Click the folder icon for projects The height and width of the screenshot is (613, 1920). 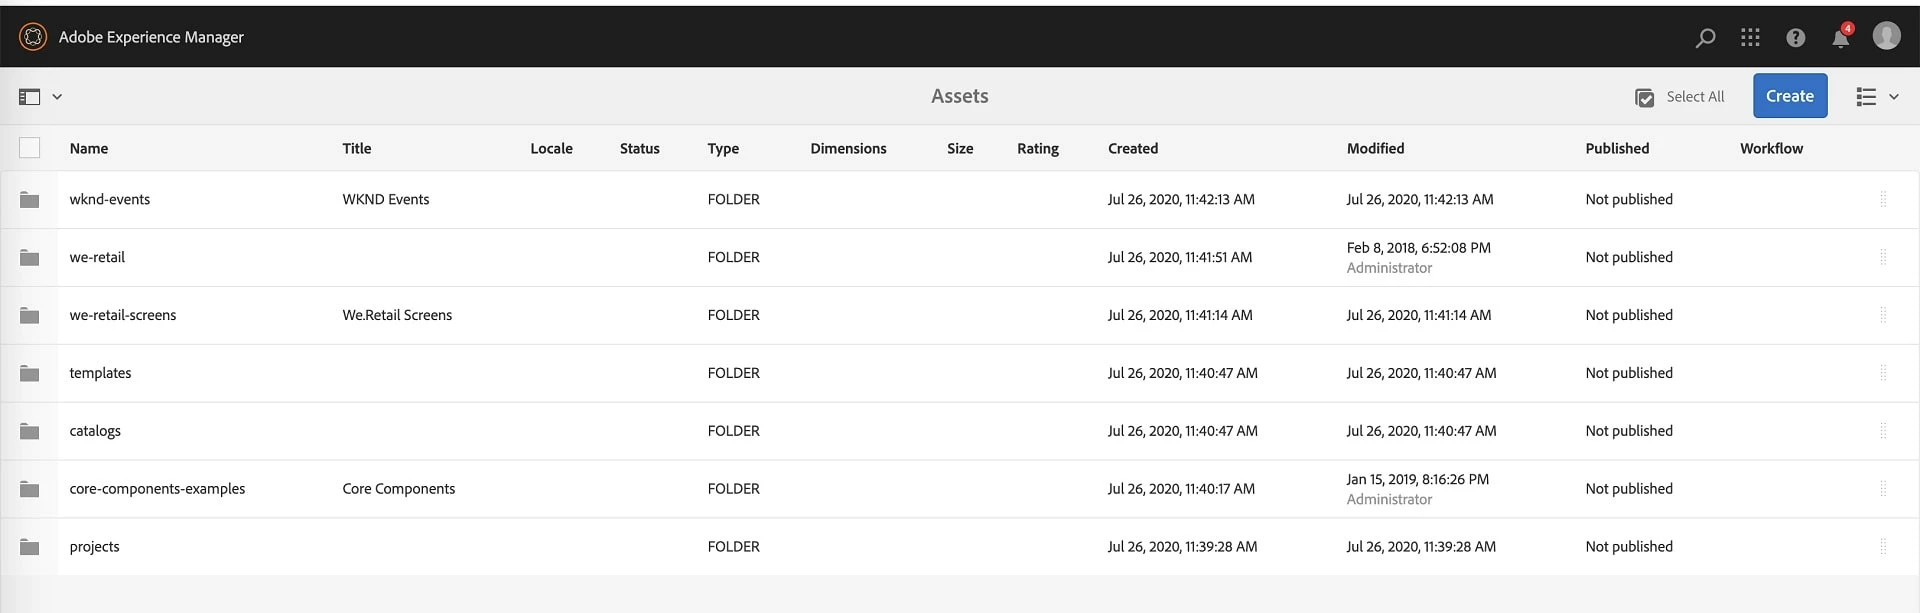30,547
